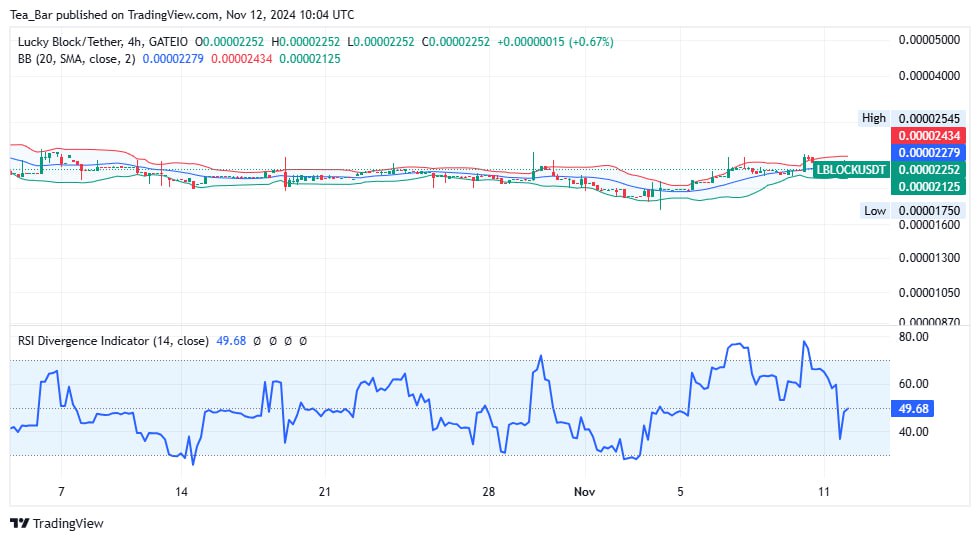This screenshot has width=980, height=541.
Task: Click the date label 14 on time axis
Action: tap(181, 492)
